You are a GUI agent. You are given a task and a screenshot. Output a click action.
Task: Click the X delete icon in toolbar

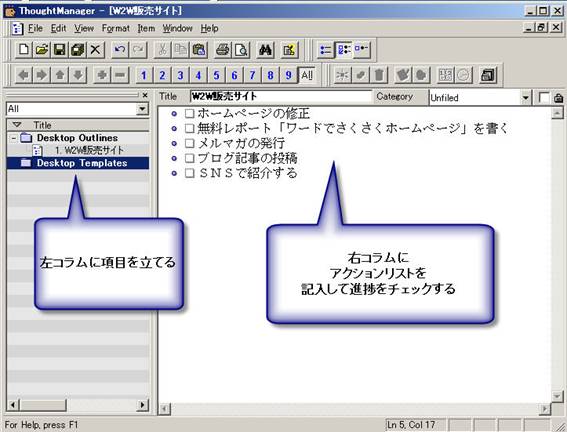click(95, 50)
